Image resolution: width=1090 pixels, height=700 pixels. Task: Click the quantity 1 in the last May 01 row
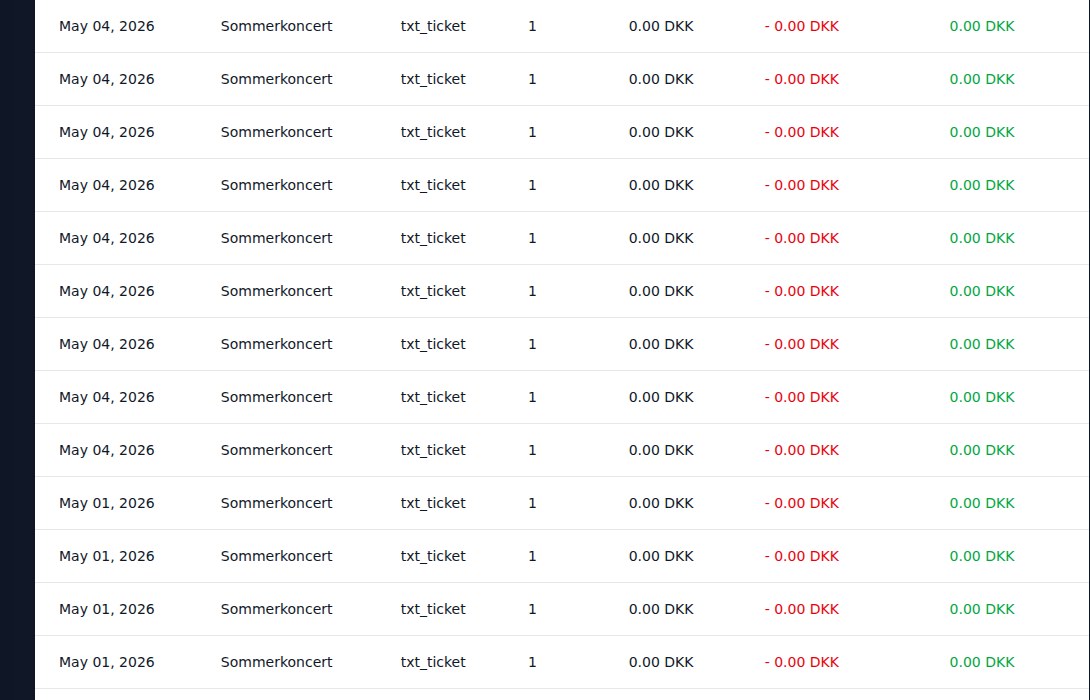(532, 662)
